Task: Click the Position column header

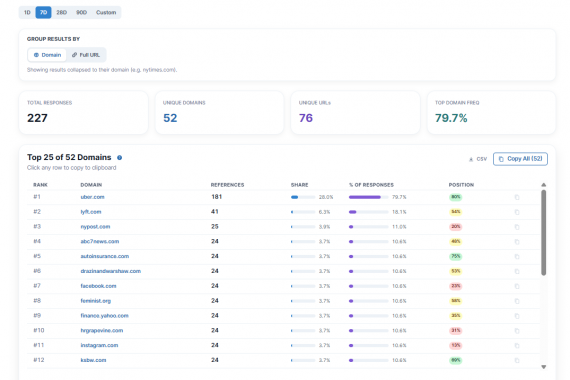Action: click(461, 185)
